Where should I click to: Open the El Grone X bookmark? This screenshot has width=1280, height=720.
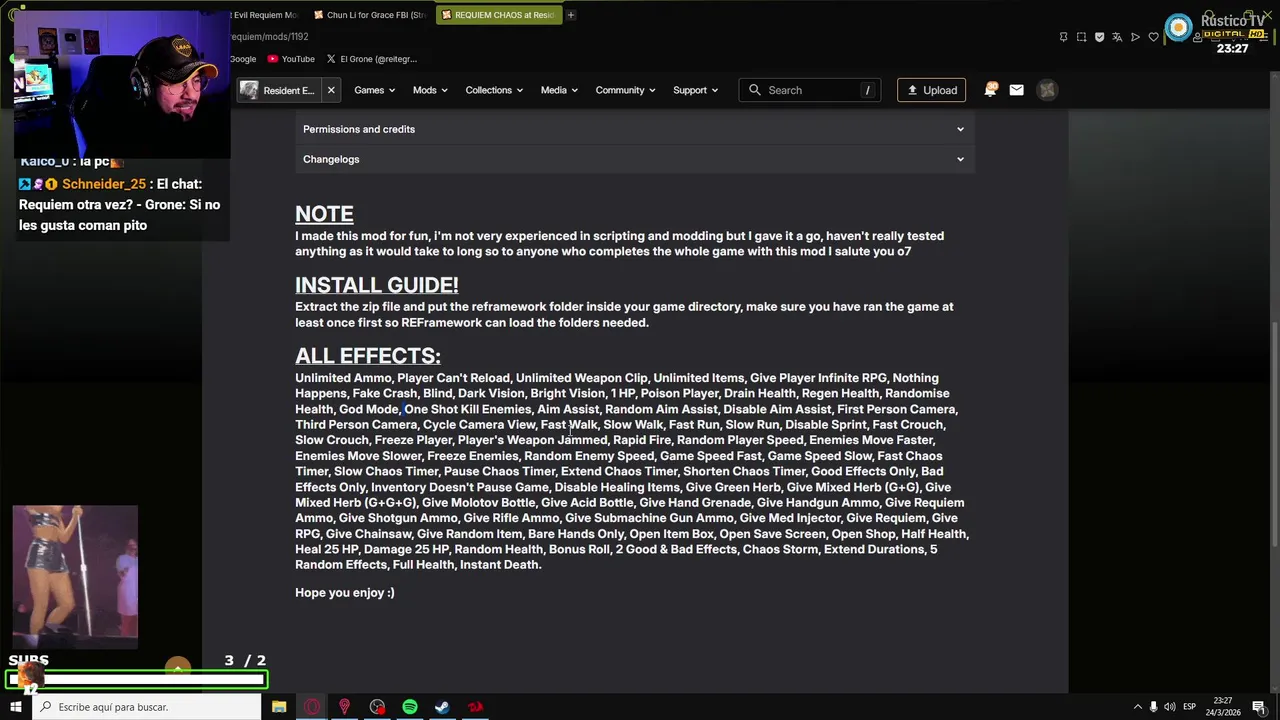[372, 59]
